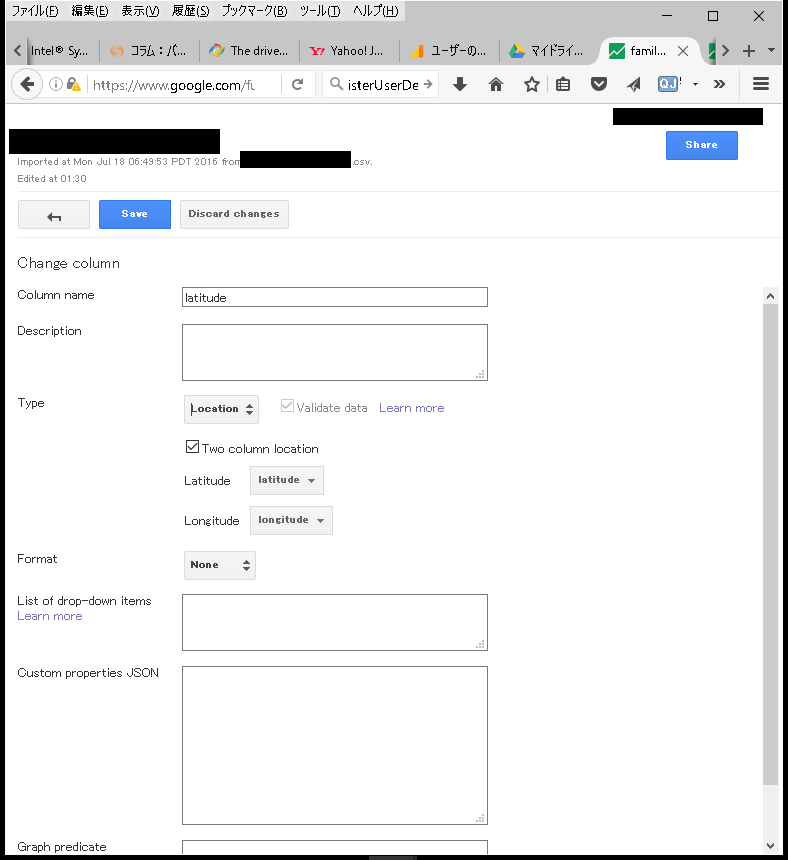Close the famil... tab

pyautogui.click(x=683, y=51)
